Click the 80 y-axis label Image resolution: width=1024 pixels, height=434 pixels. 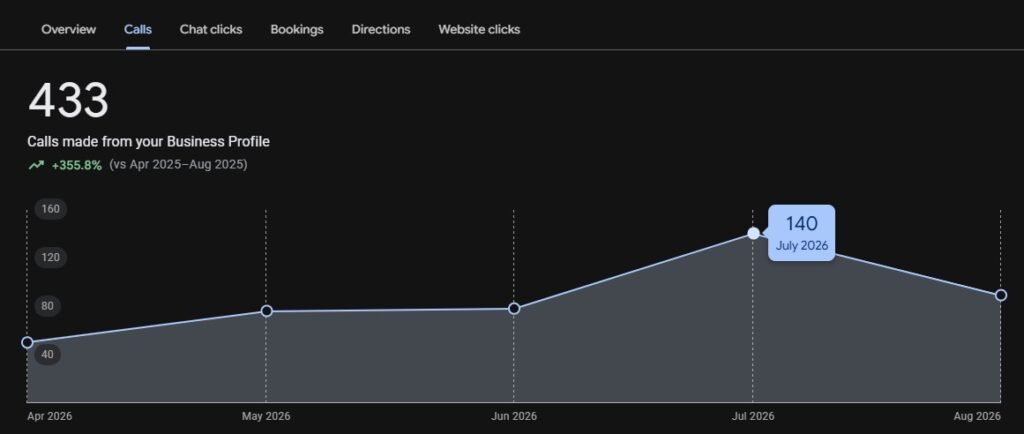48,306
